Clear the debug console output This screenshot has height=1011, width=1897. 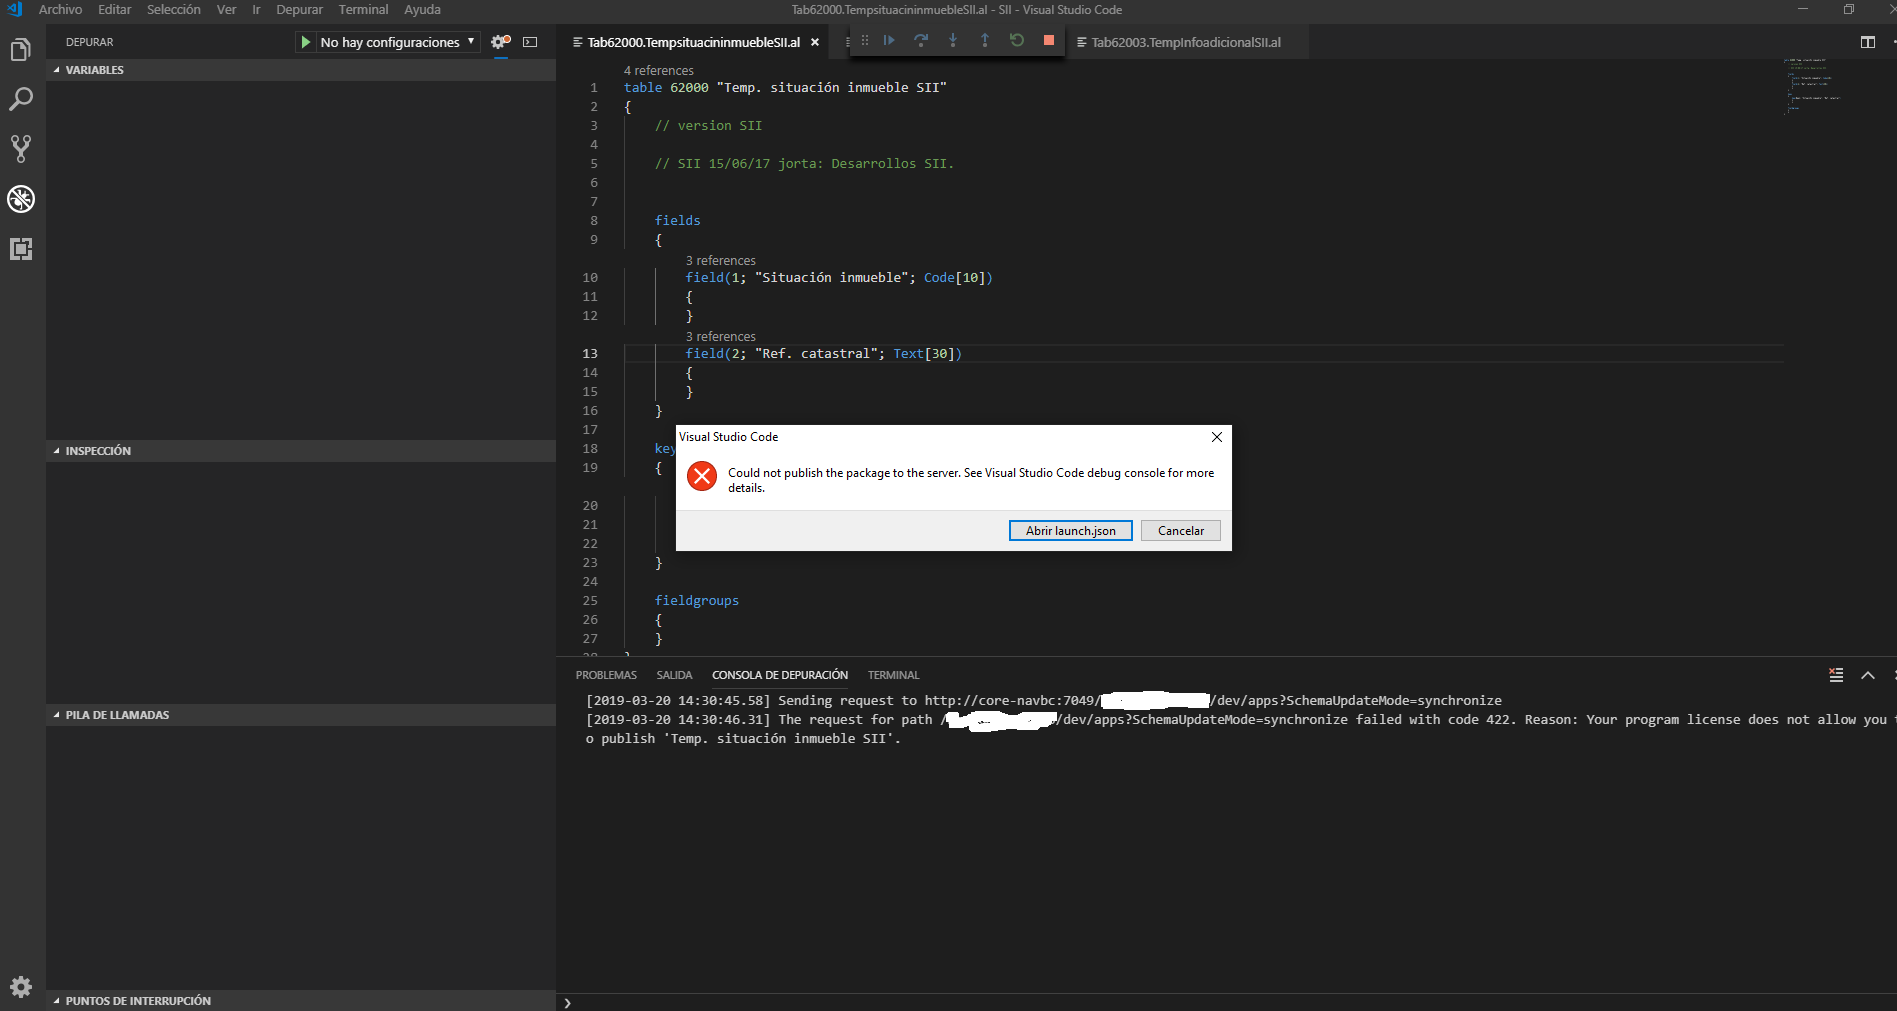point(1835,675)
